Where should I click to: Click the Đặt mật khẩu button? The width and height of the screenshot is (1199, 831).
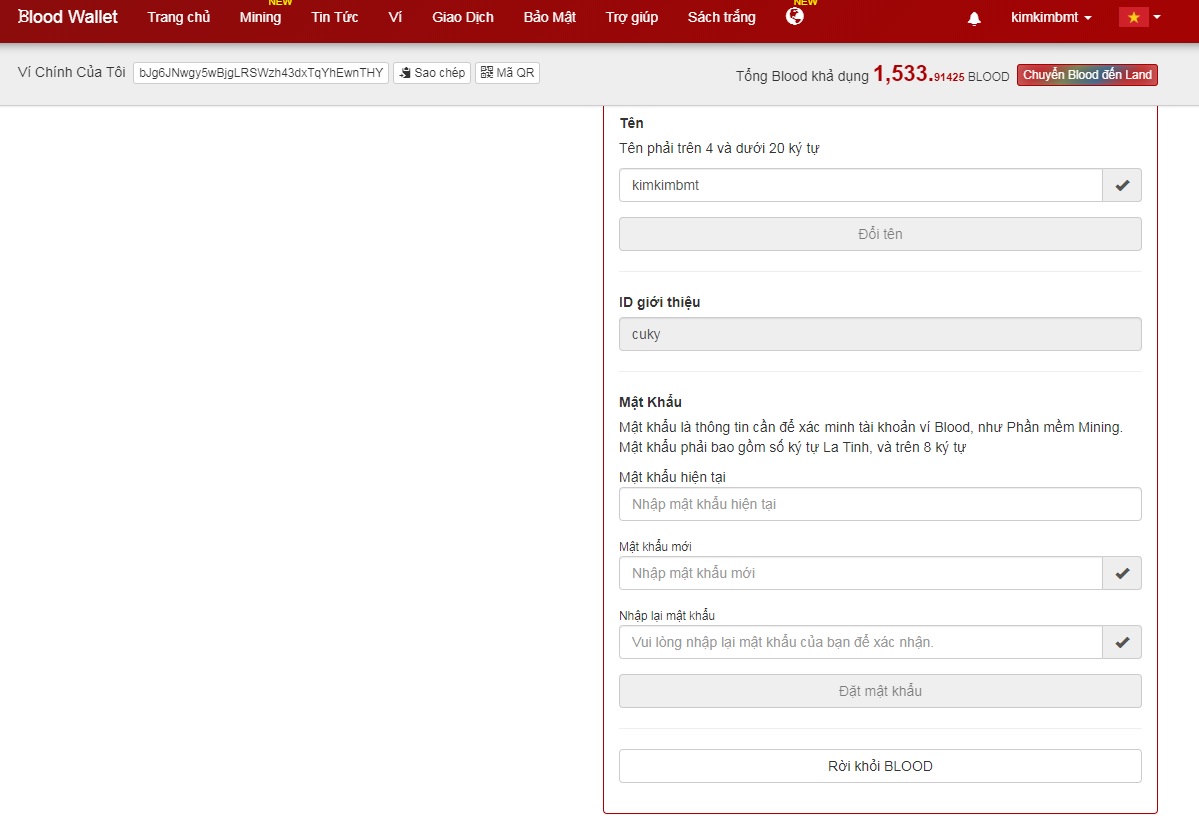point(880,691)
